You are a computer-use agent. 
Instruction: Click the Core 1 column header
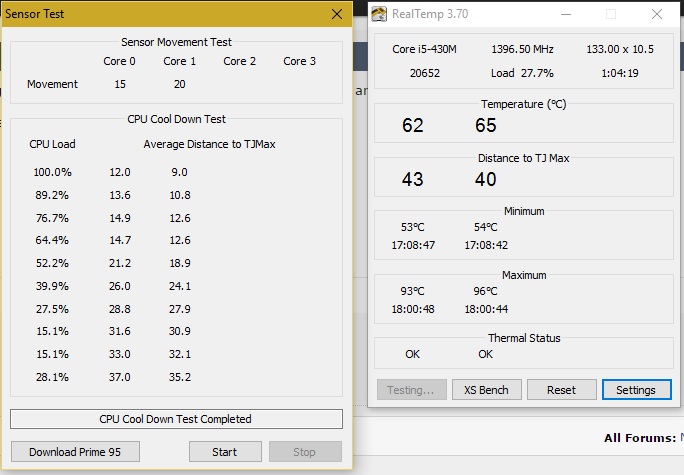[180, 61]
